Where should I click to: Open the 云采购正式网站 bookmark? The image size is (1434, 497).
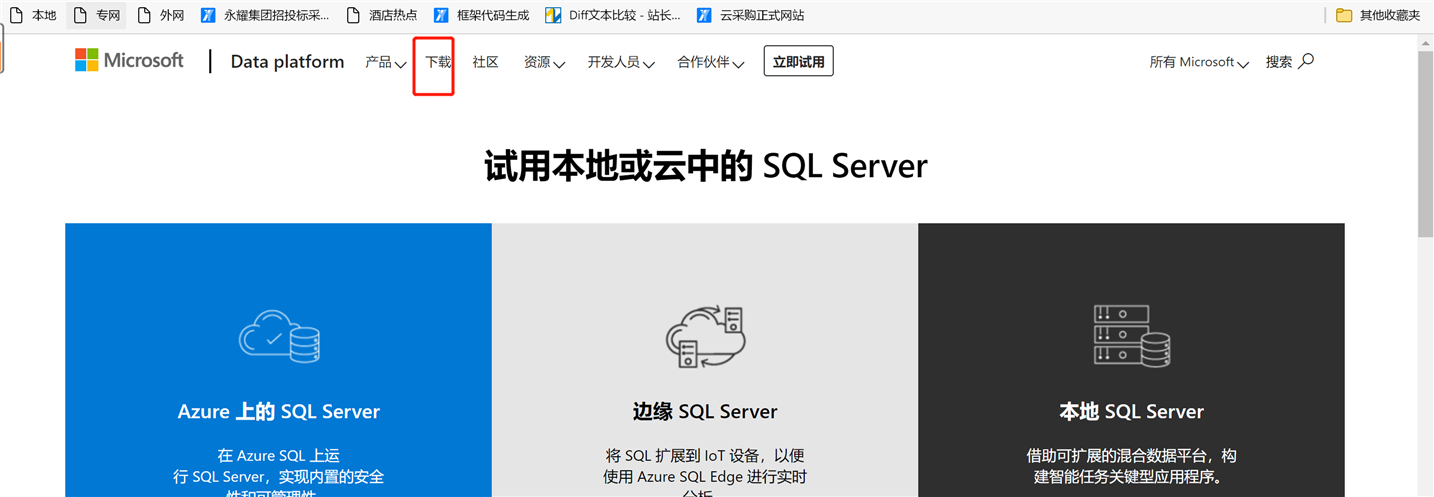pyautogui.click(x=750, y=15)
